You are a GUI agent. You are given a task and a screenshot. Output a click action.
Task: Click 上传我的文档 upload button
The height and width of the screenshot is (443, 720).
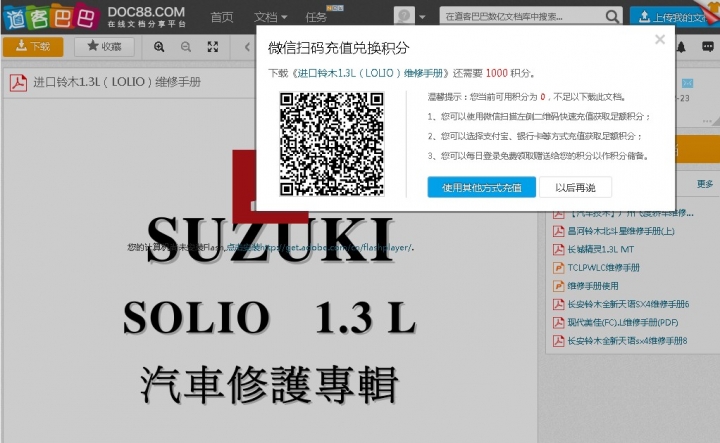[x=674, y=17]
